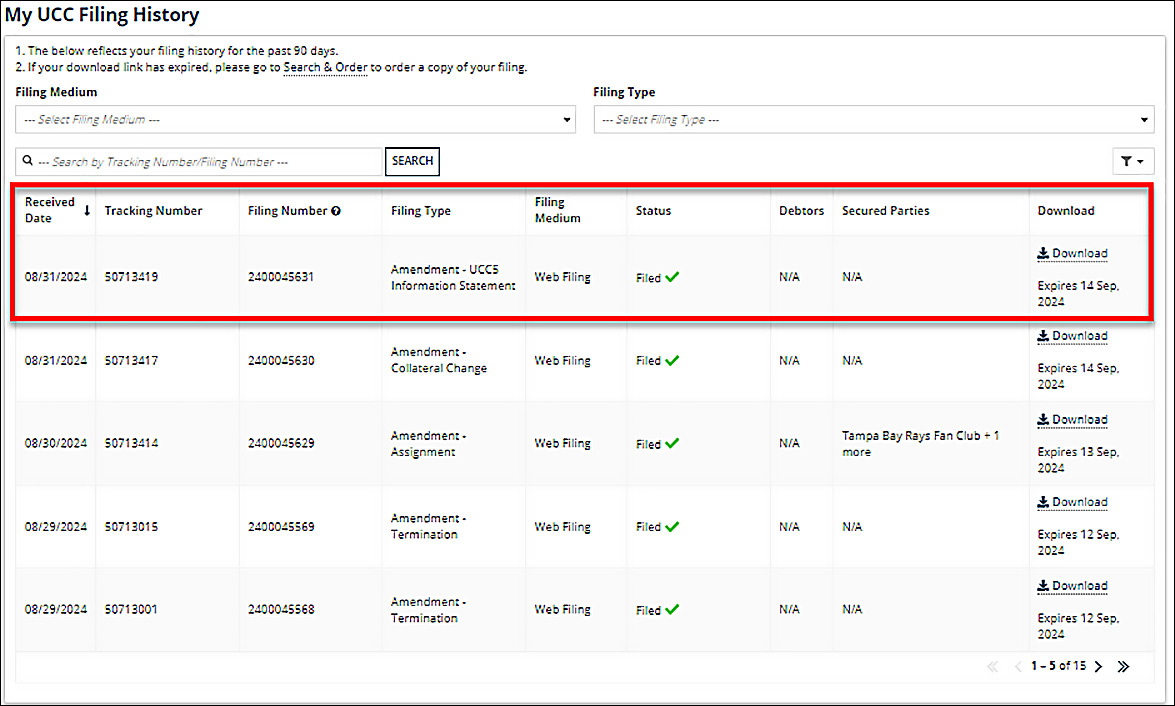Click the Received Date sort arrow
Image resolution: width=1175 pixels, height=706 pixels.
tap(87, 210)
